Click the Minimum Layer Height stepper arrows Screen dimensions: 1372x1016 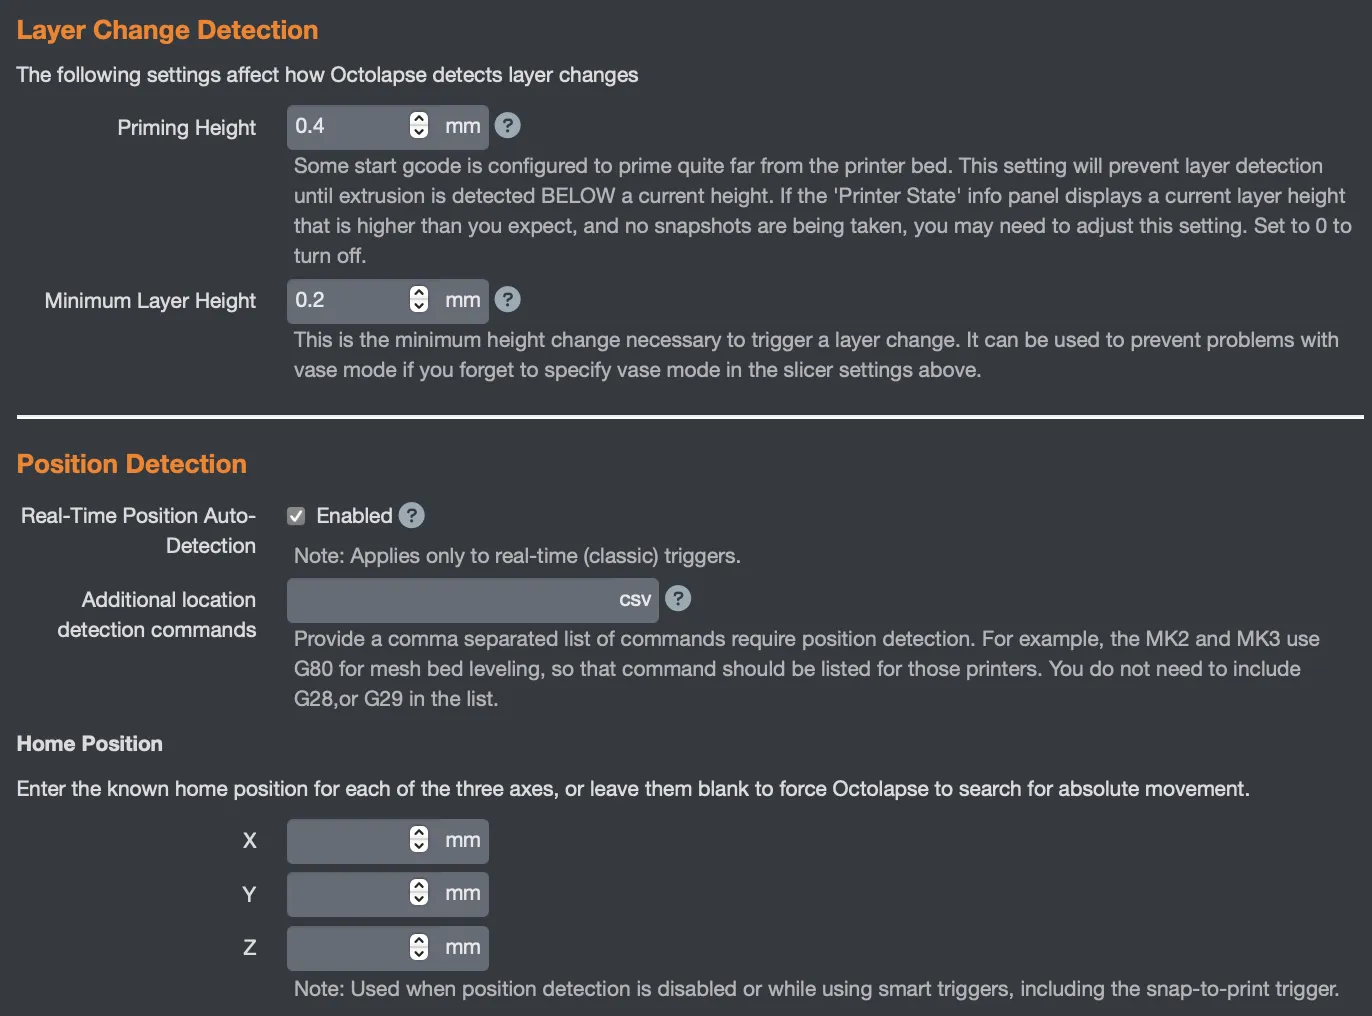tap(419, 300)
